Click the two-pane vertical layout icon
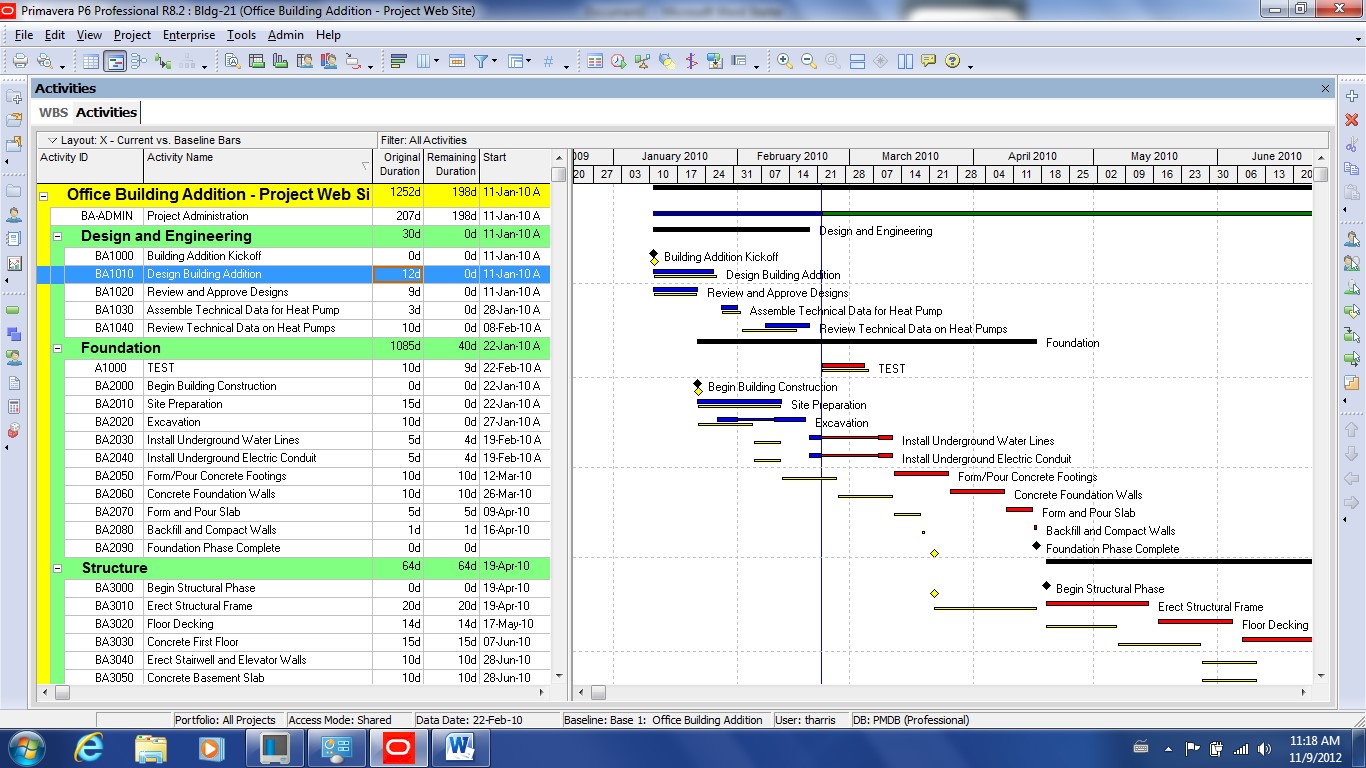This screenshot has width=1366, height=768. 905,61
